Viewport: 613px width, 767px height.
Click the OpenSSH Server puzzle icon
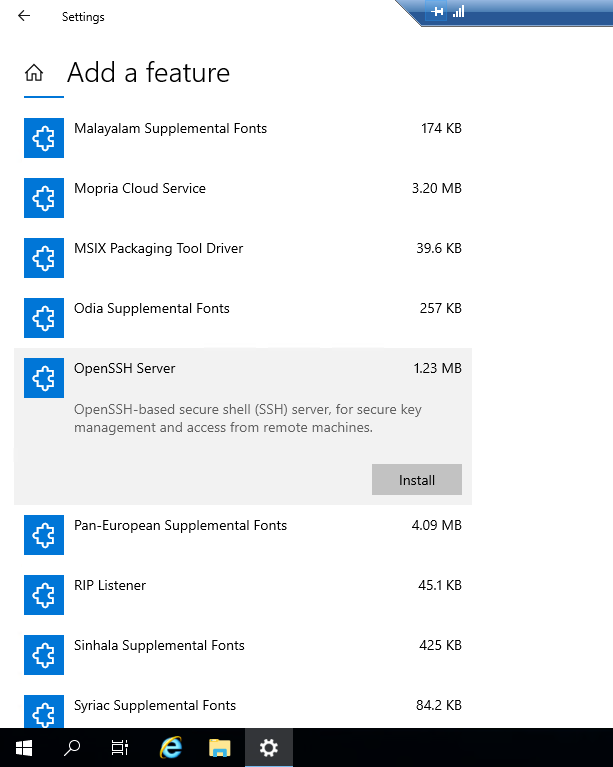pos(44,378)
